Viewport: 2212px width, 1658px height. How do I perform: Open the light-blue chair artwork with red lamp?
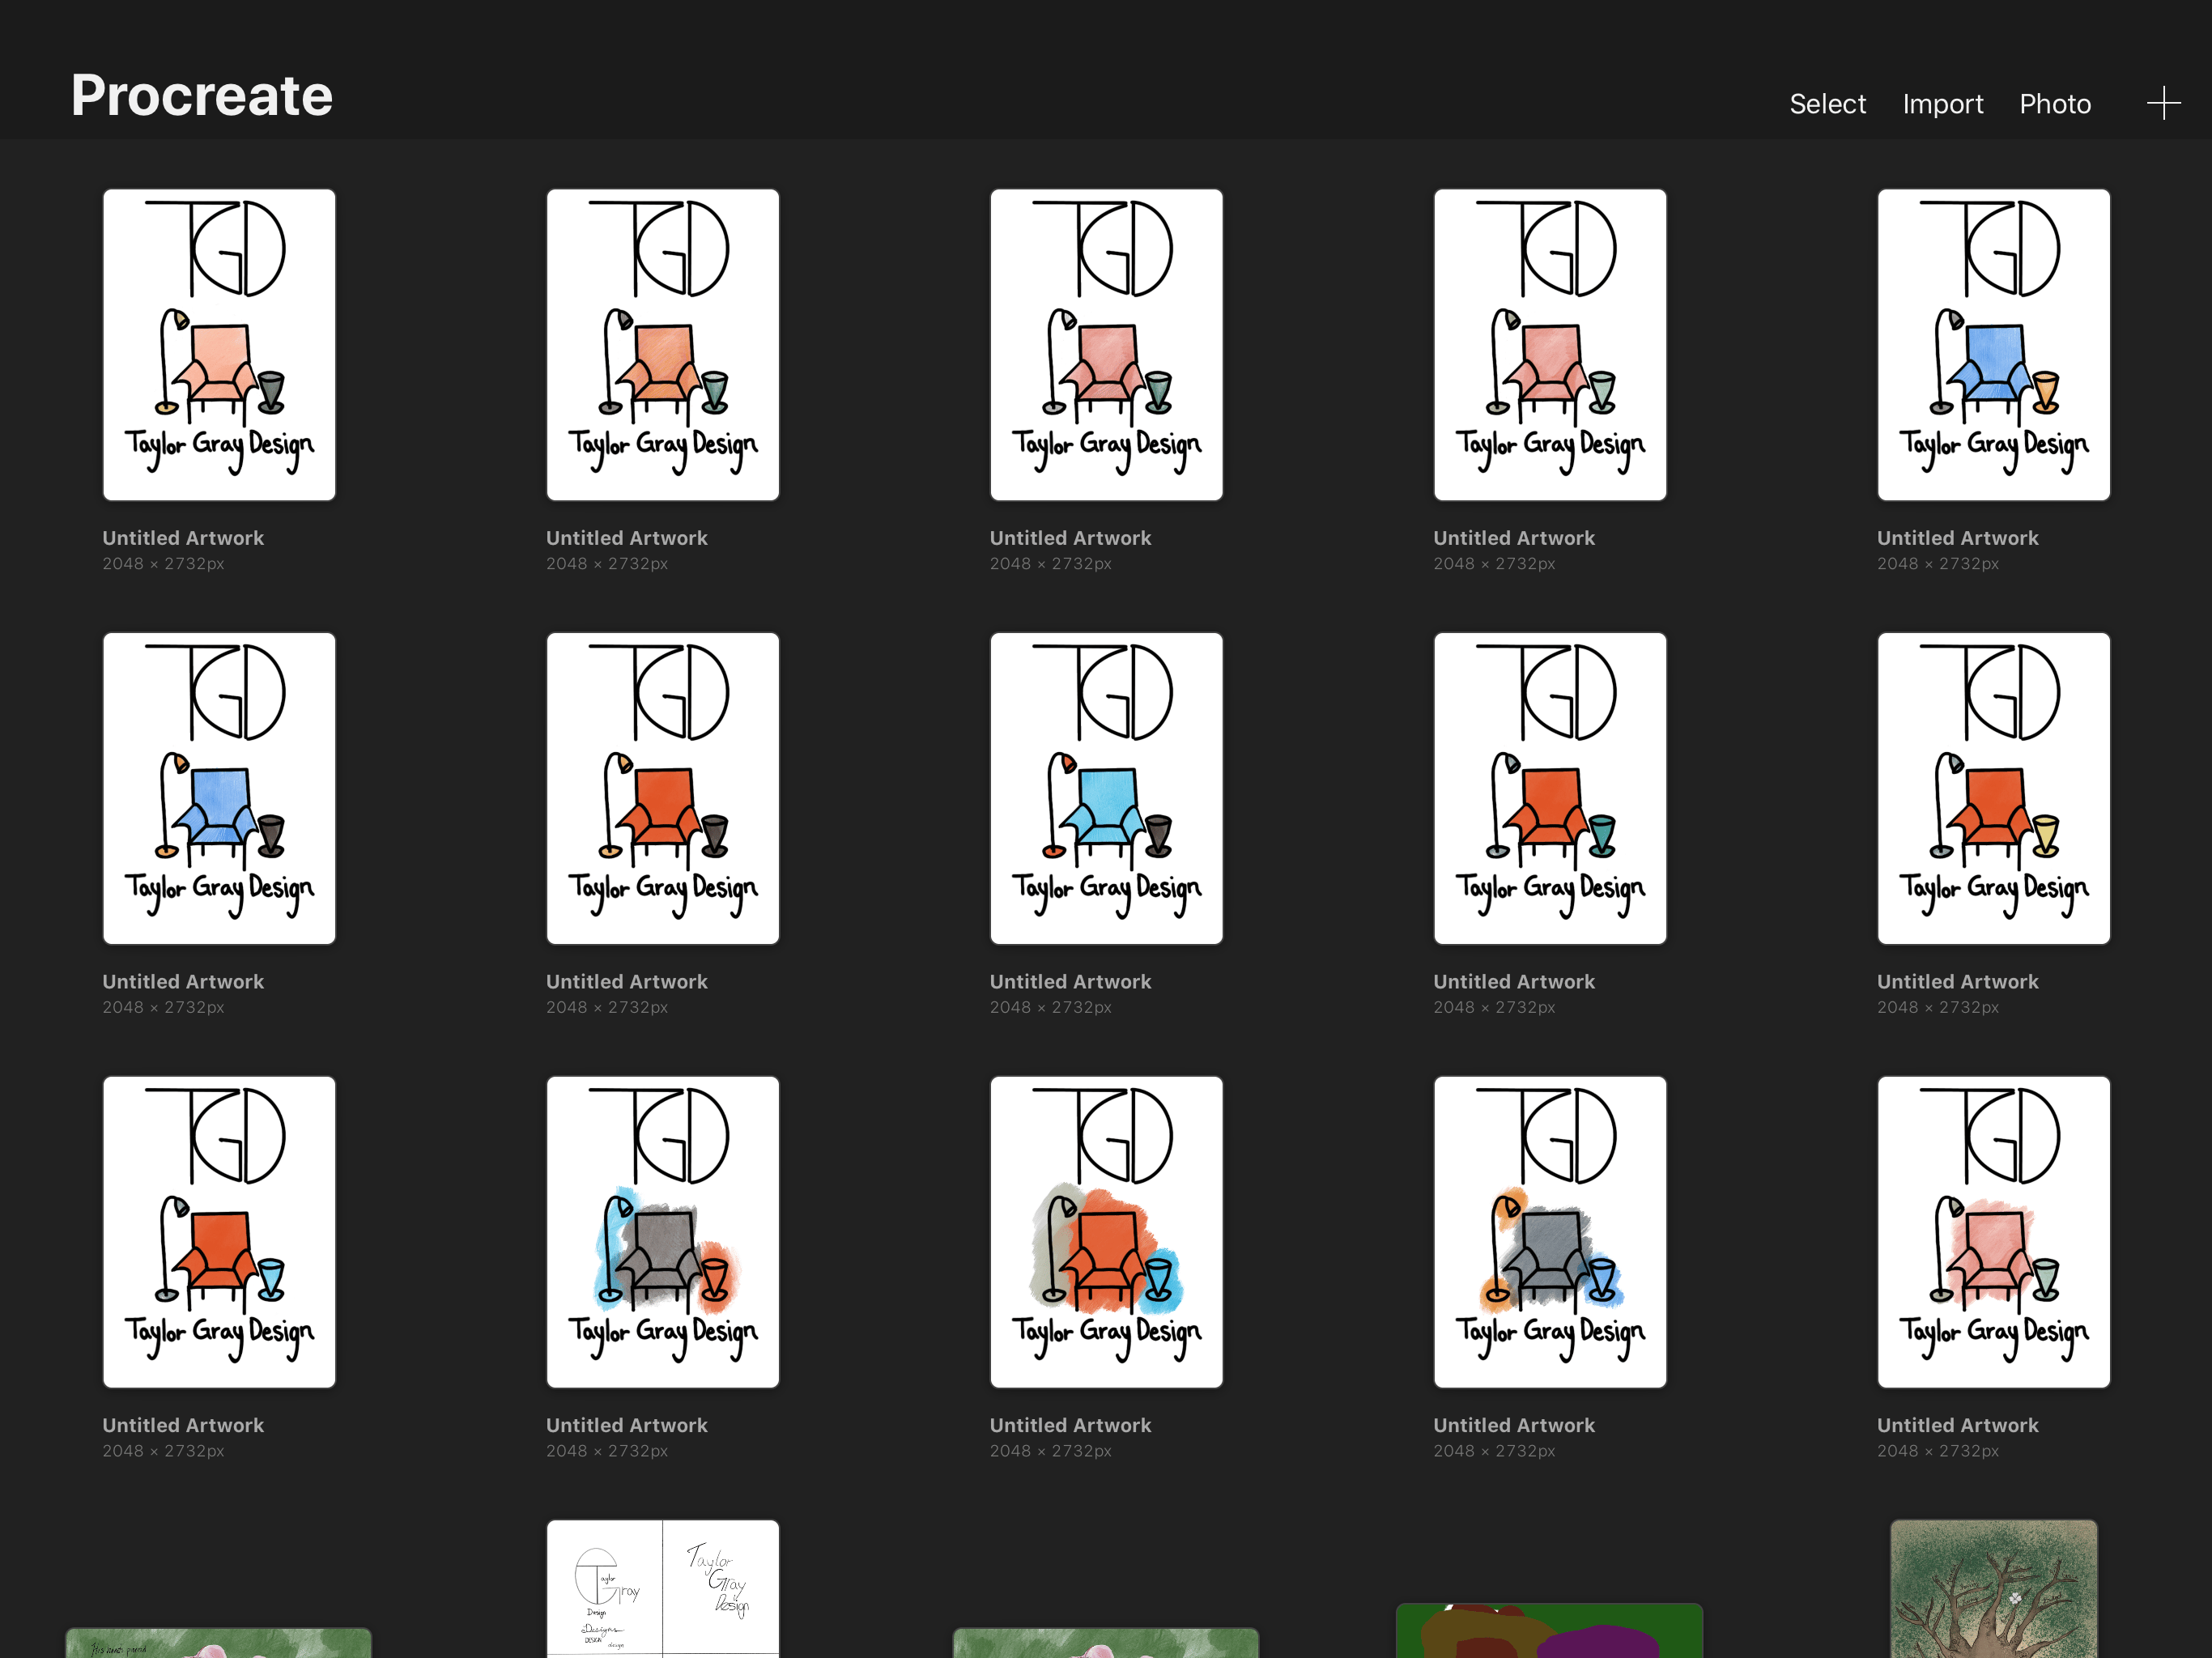[x=1106, y=788]
